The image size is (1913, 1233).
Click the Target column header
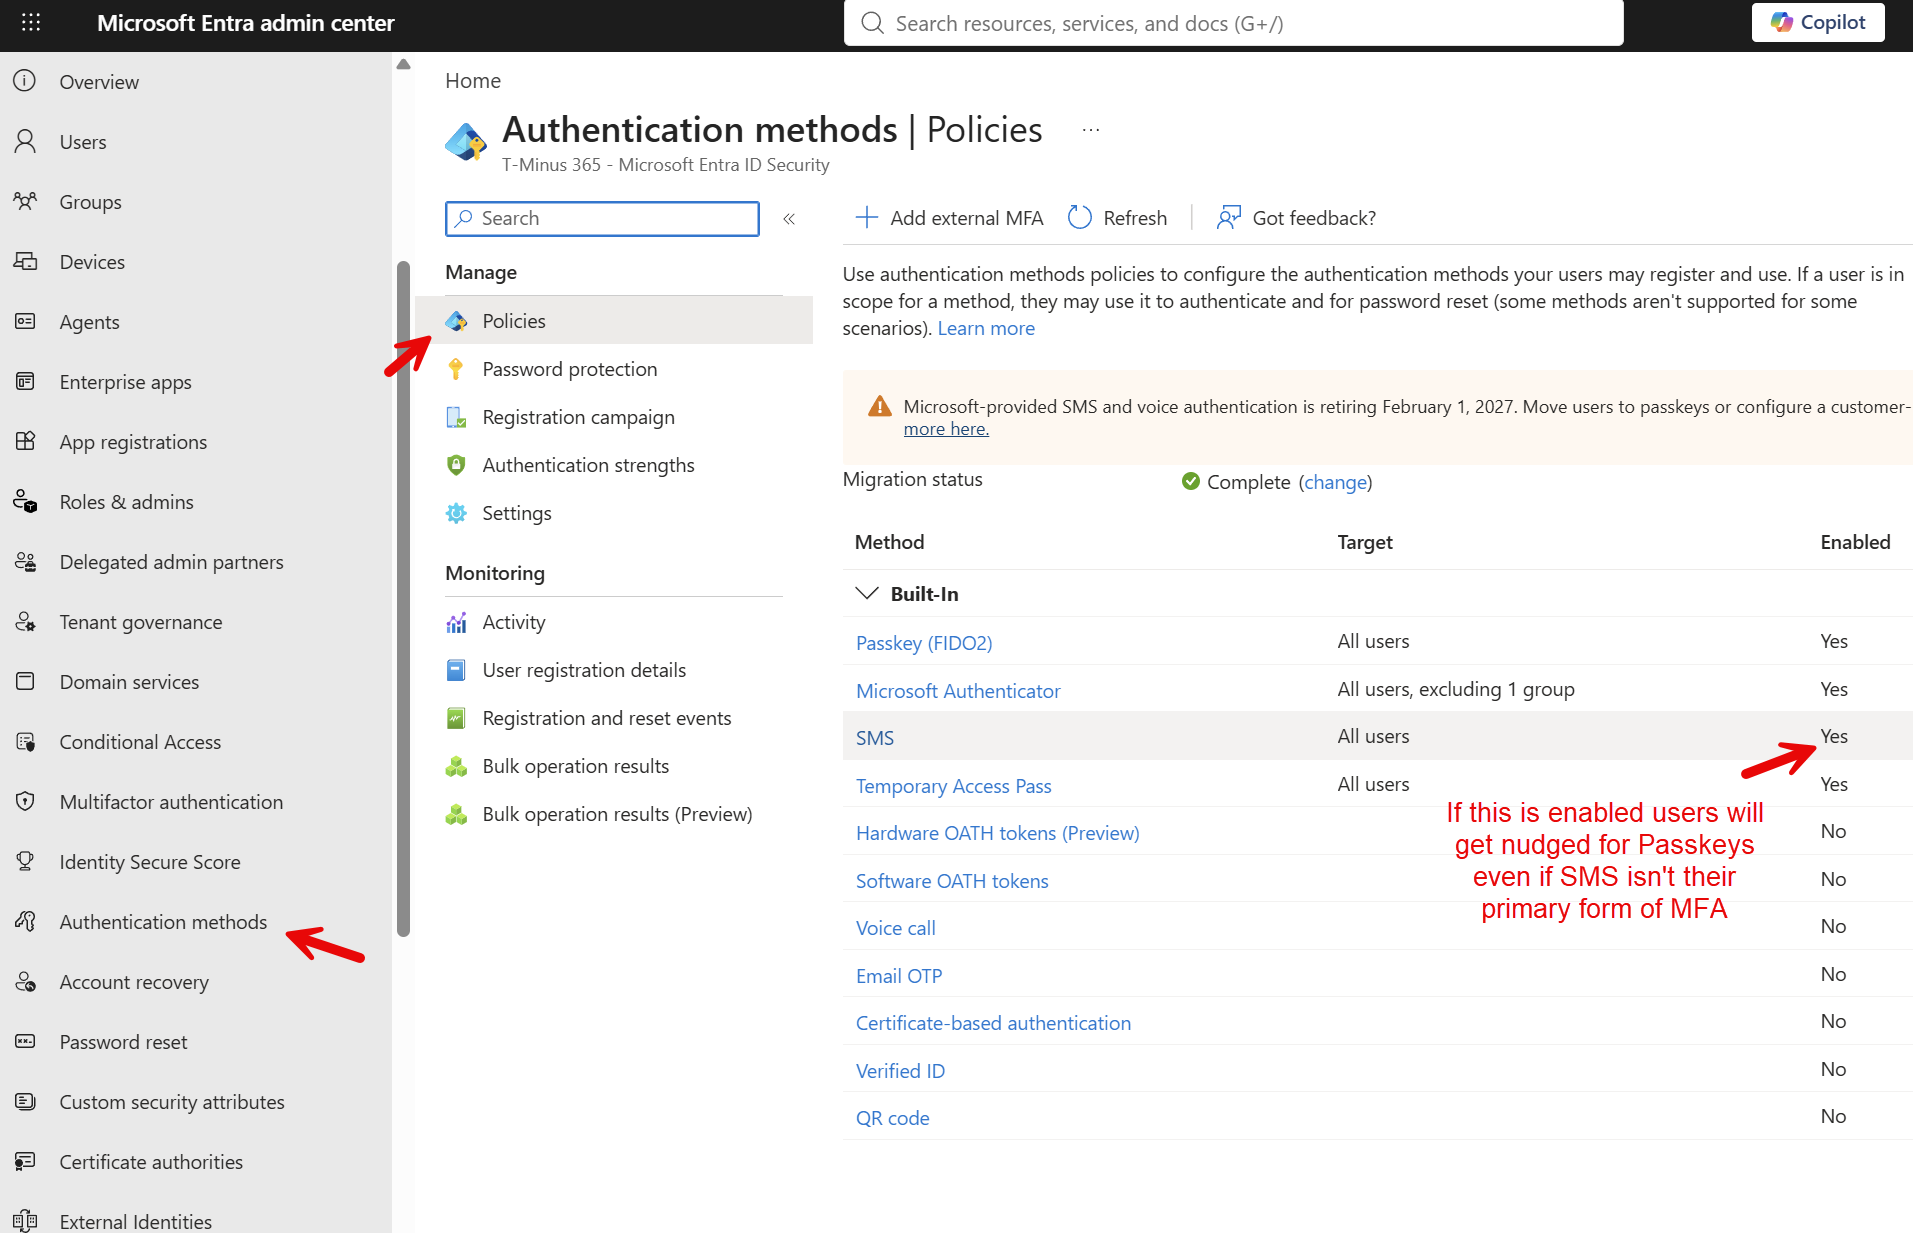(x=1365, y=541)
